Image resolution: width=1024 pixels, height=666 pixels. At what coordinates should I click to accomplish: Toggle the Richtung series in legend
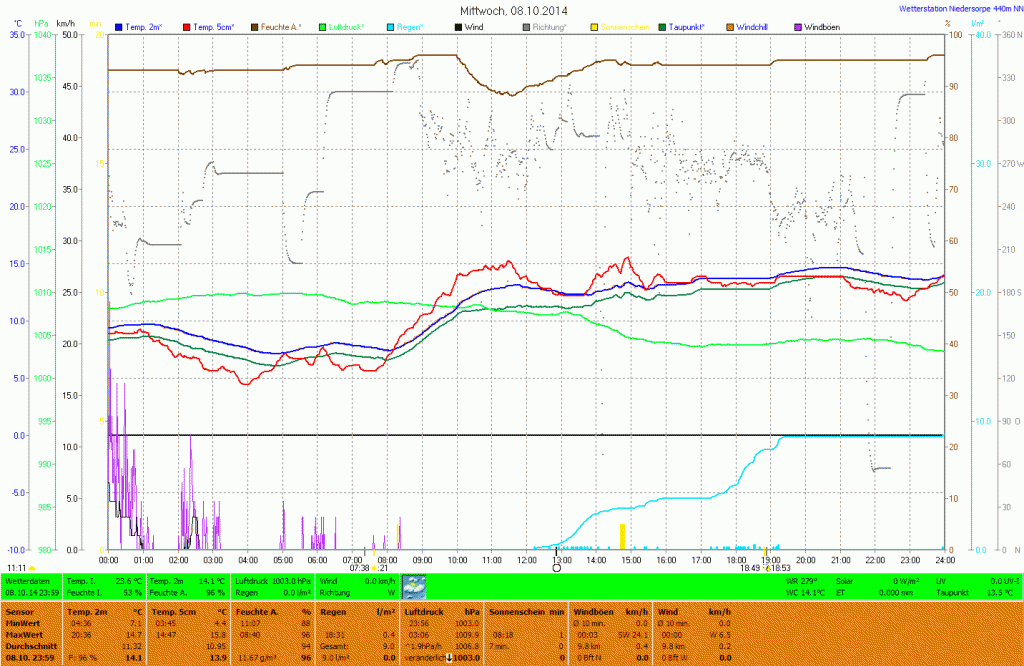549,25
